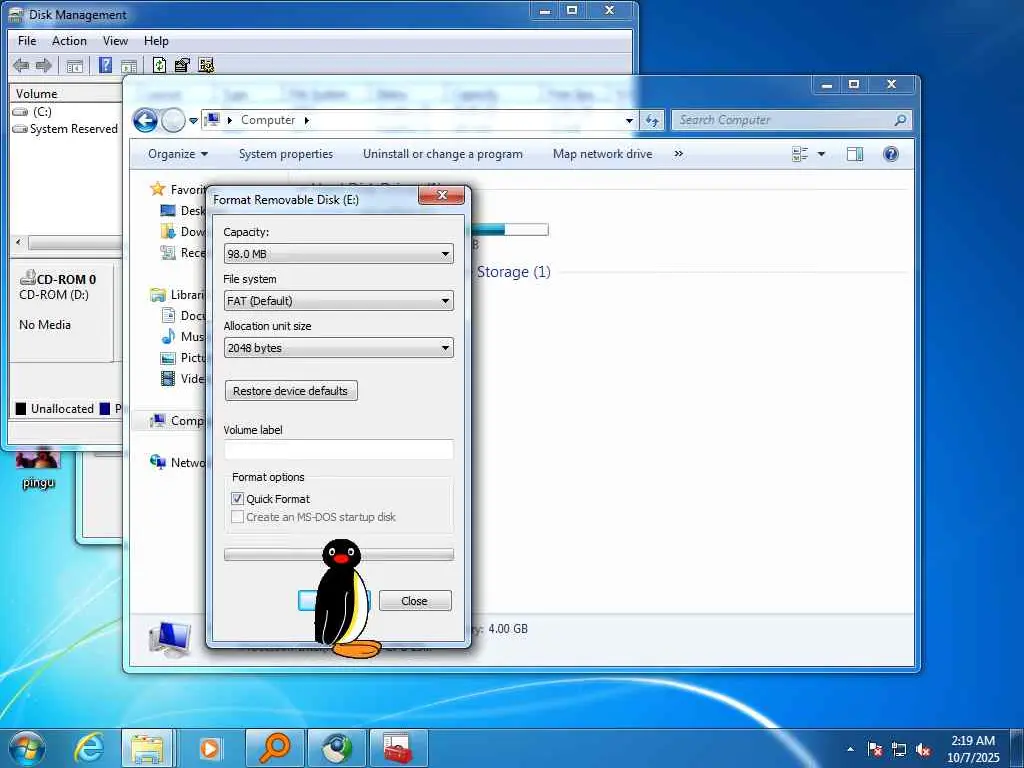This screenshot has width=1024, height=768.
Task: Click the Action Center flag tray icon
Action: tap(875, 750)
